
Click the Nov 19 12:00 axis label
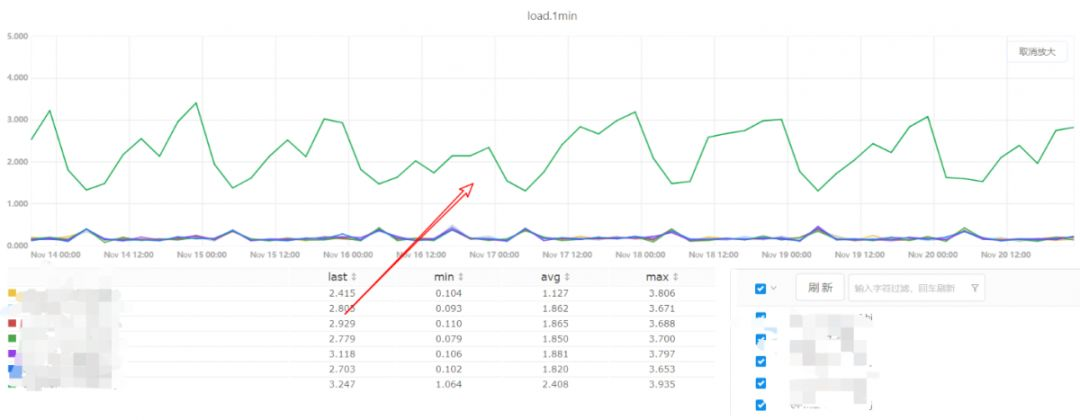pos(860,255)
